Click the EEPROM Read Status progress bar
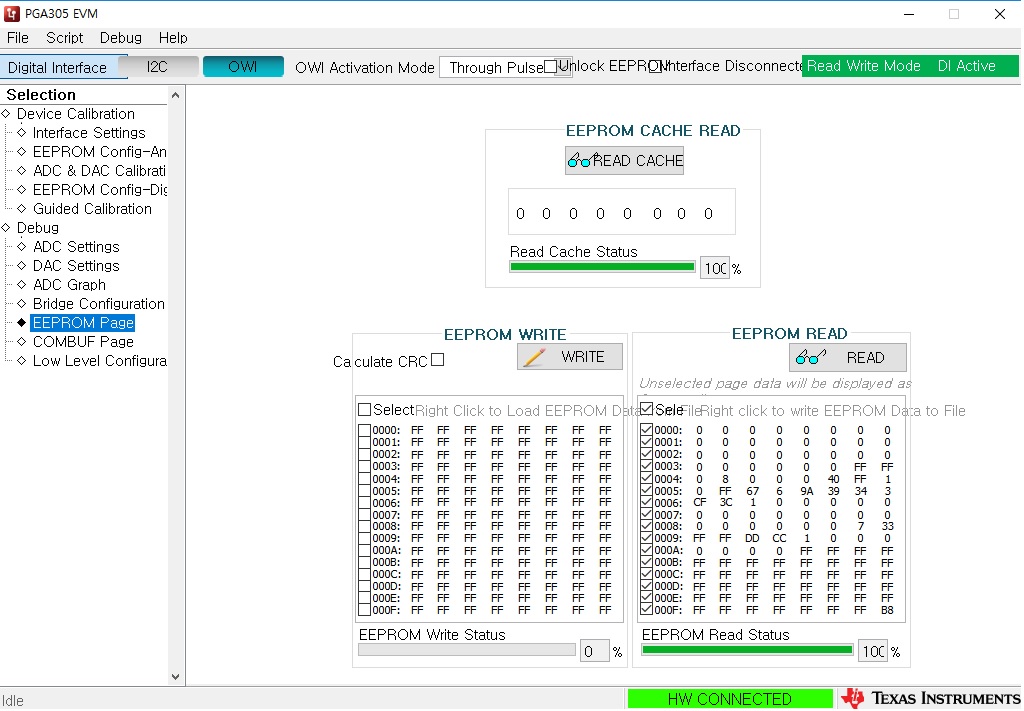Image resolution: width=1024 pixels, height=711 pixels. (747, 650)
